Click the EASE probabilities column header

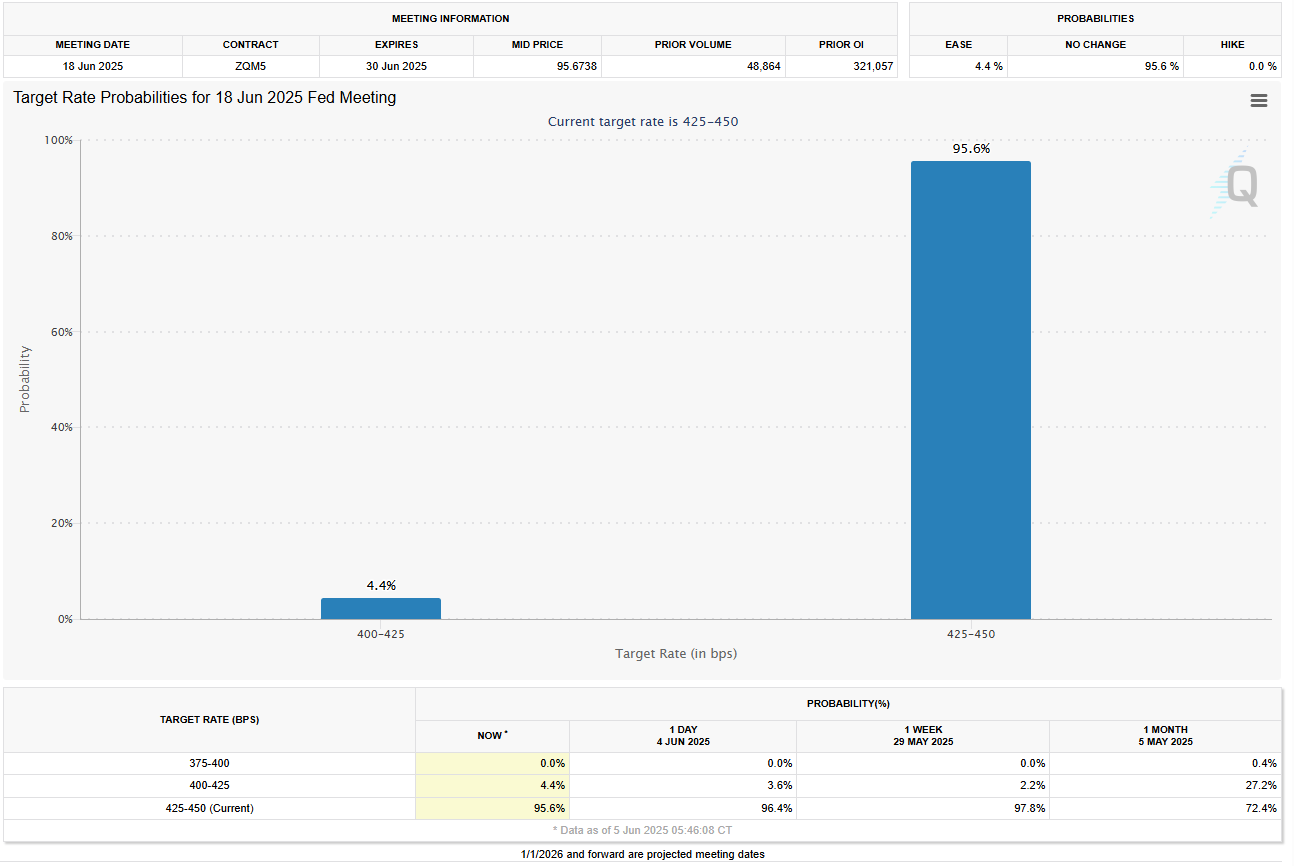point(958,45)
